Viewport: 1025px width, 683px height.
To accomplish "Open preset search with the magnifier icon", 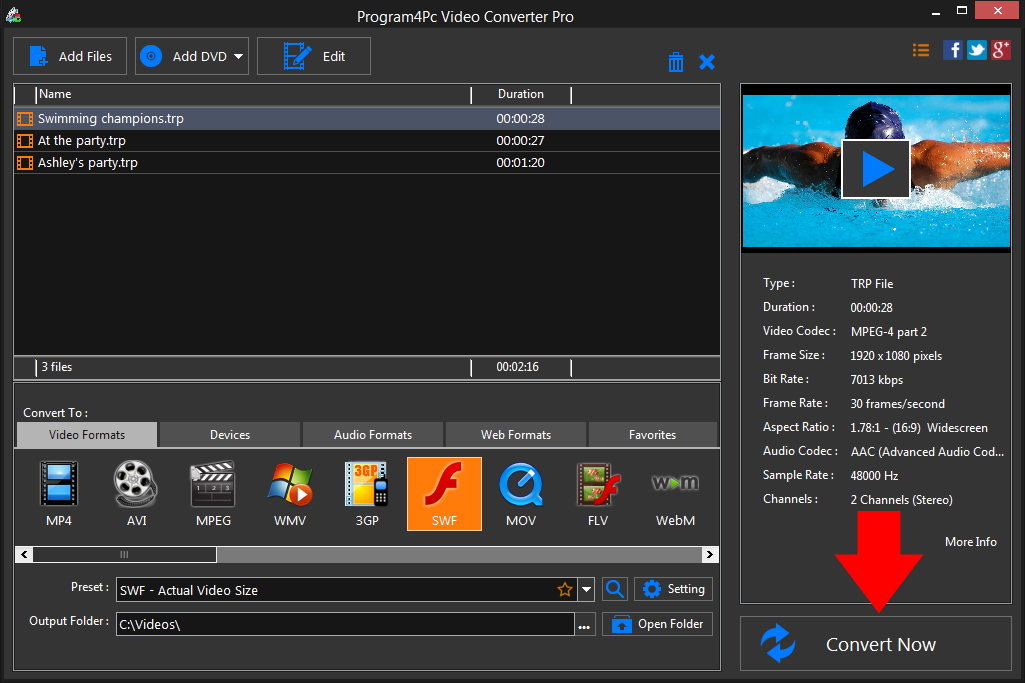I will click(614, 589).
